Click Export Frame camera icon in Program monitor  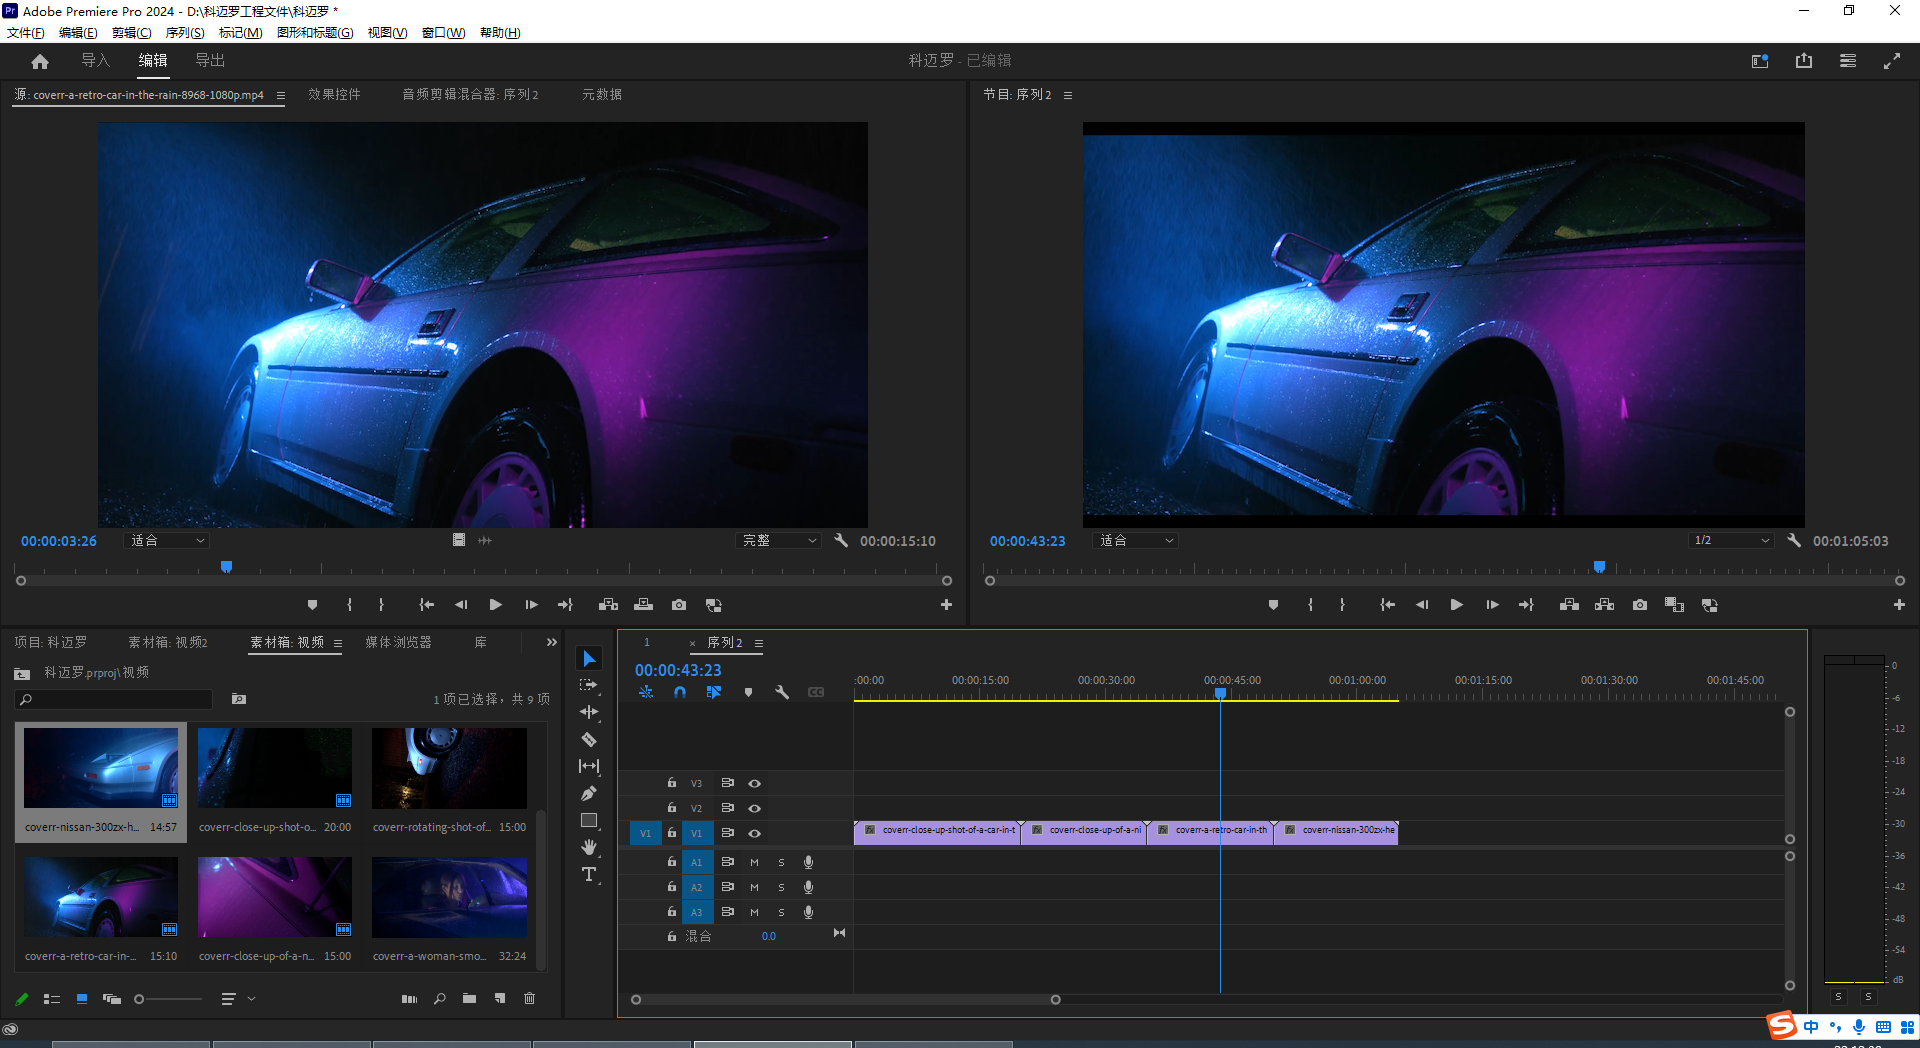coord(1640,605)
